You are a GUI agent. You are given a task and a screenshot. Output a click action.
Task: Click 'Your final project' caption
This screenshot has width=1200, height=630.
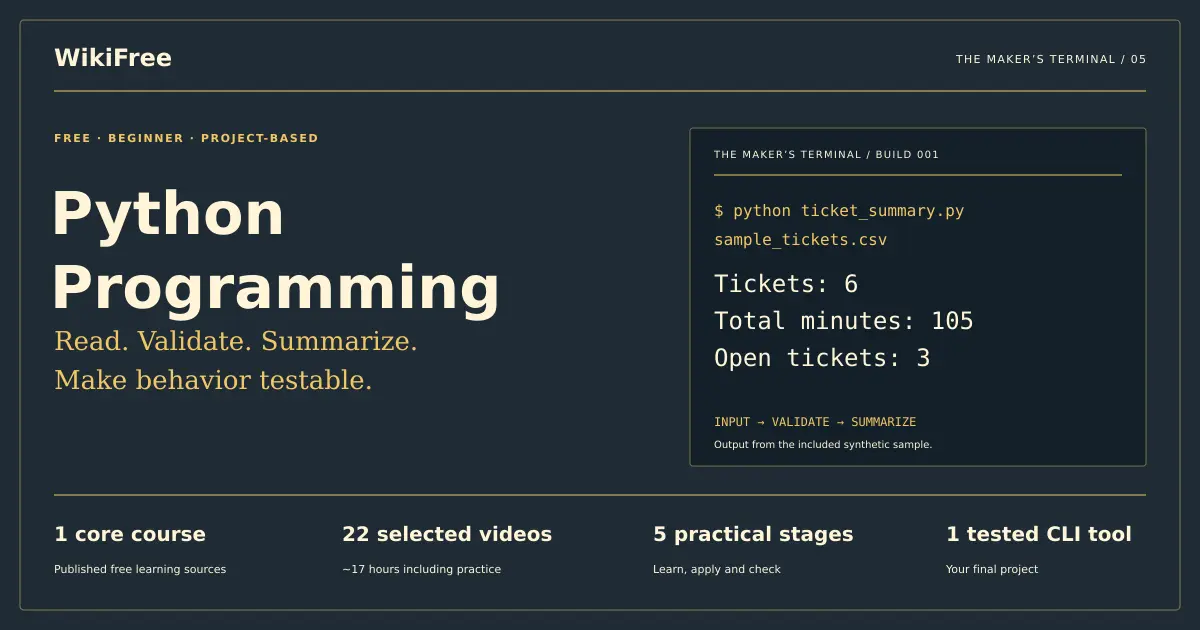point(992,569)
